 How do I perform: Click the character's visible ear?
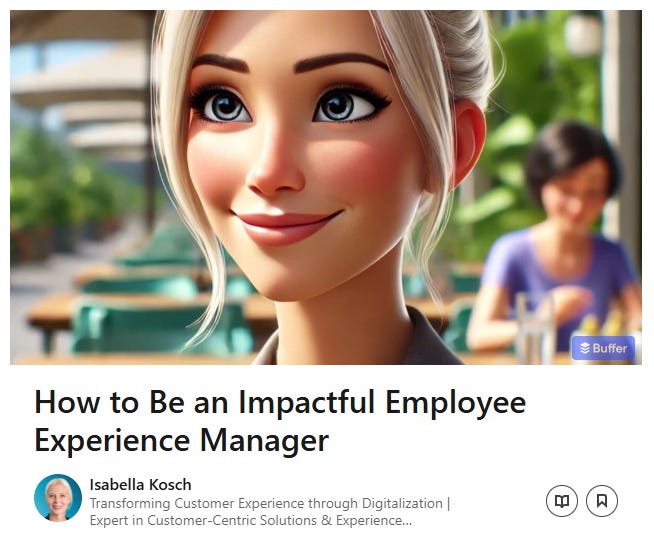click(x=467, y=144)
